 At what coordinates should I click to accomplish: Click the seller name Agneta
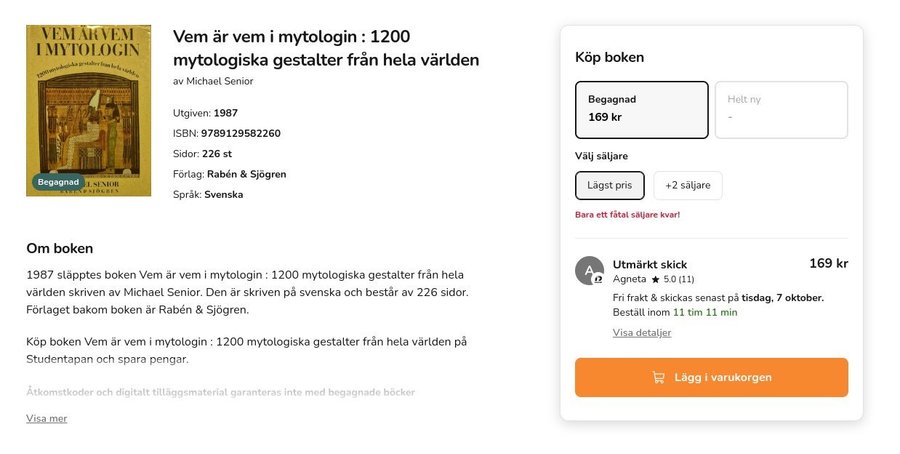coord(629,279)
